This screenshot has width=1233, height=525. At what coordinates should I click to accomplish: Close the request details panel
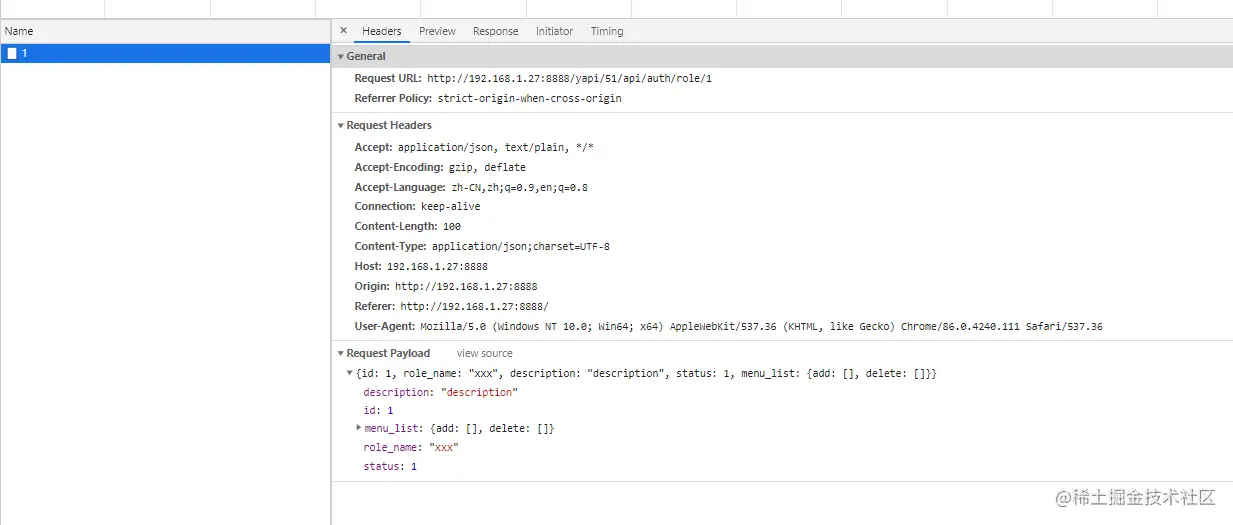(x=344, y=31)
